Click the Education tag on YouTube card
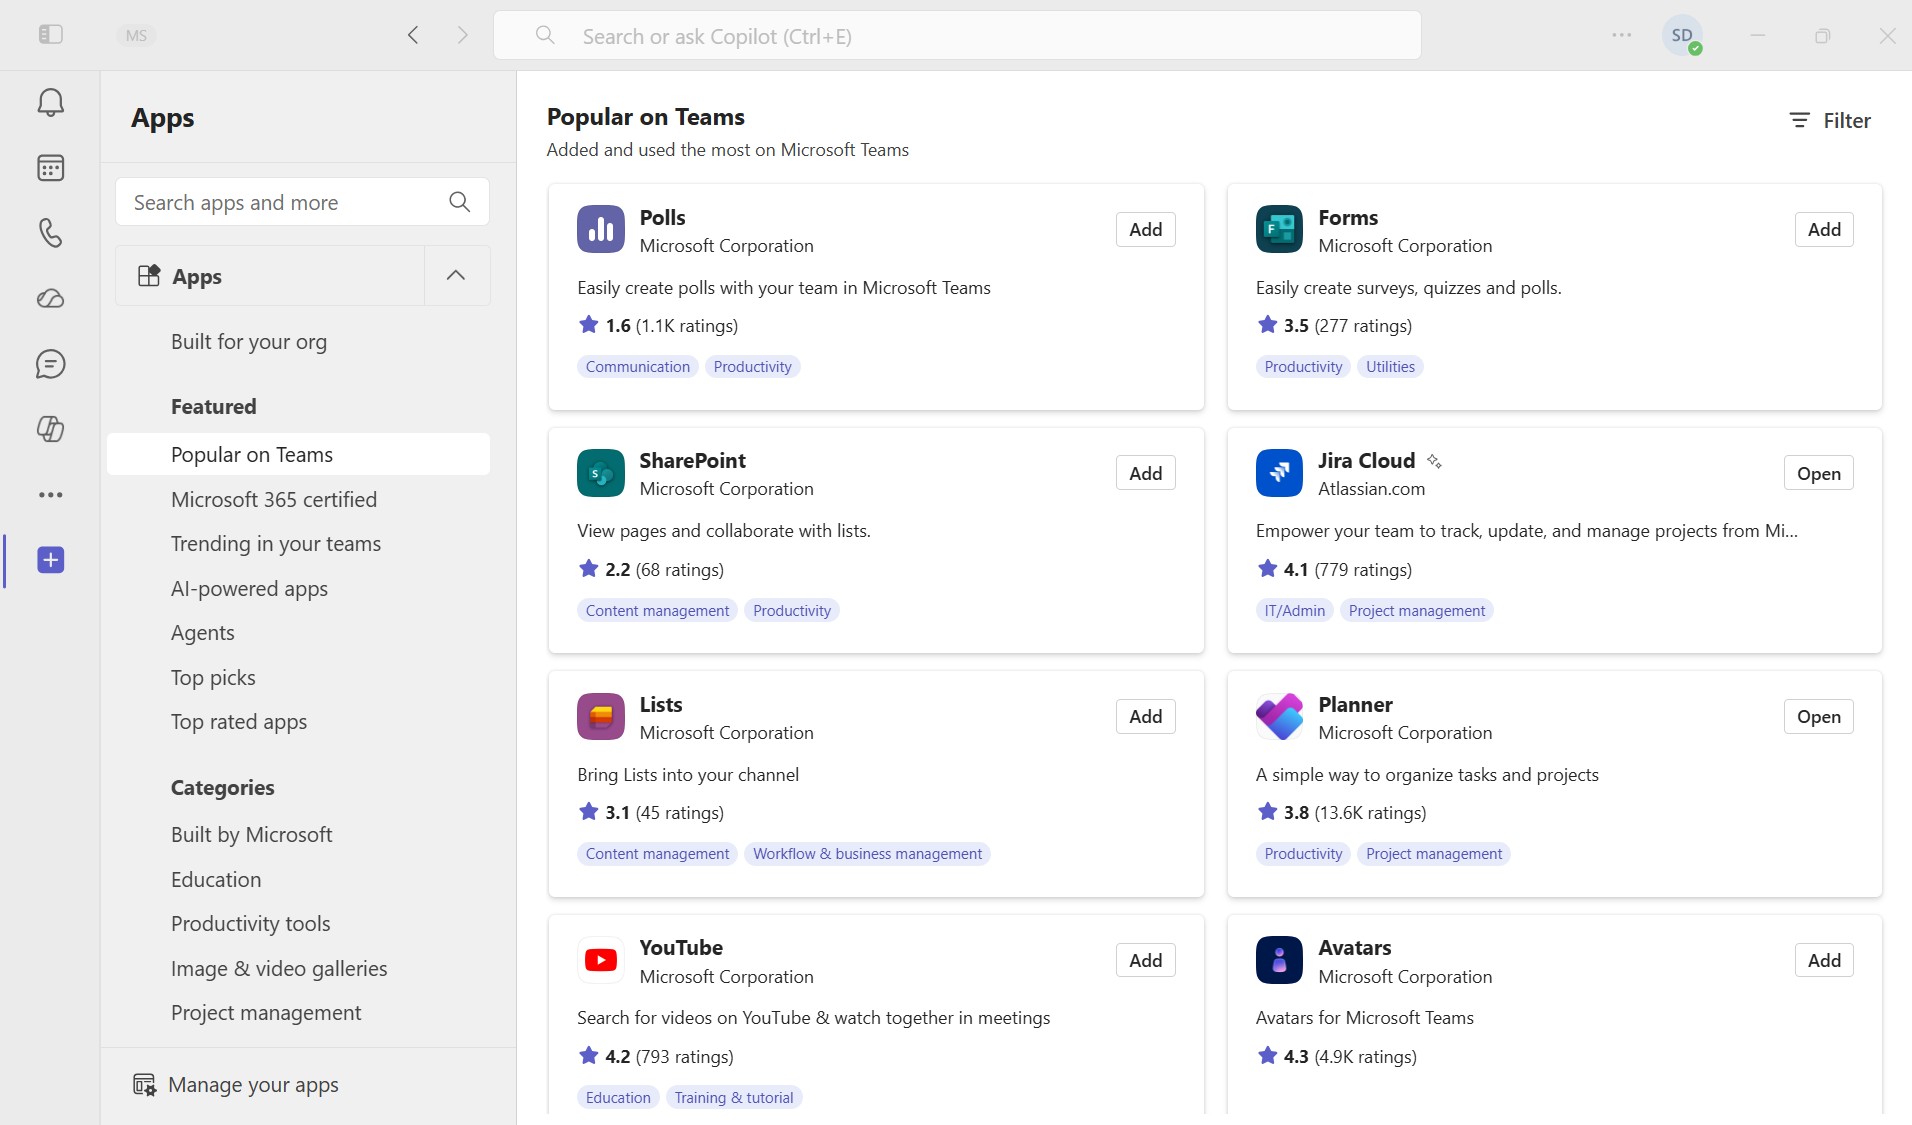 pos(617,1098)
